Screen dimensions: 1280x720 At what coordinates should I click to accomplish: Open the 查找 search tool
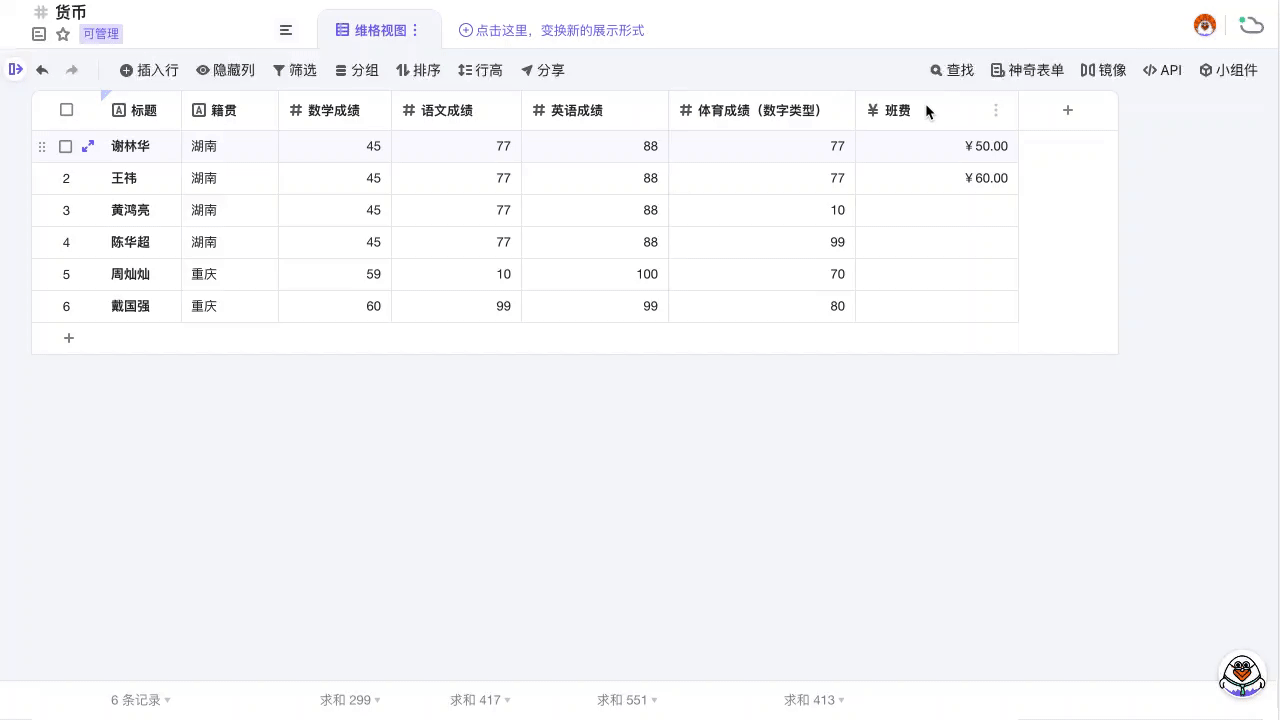coord(950,70)
